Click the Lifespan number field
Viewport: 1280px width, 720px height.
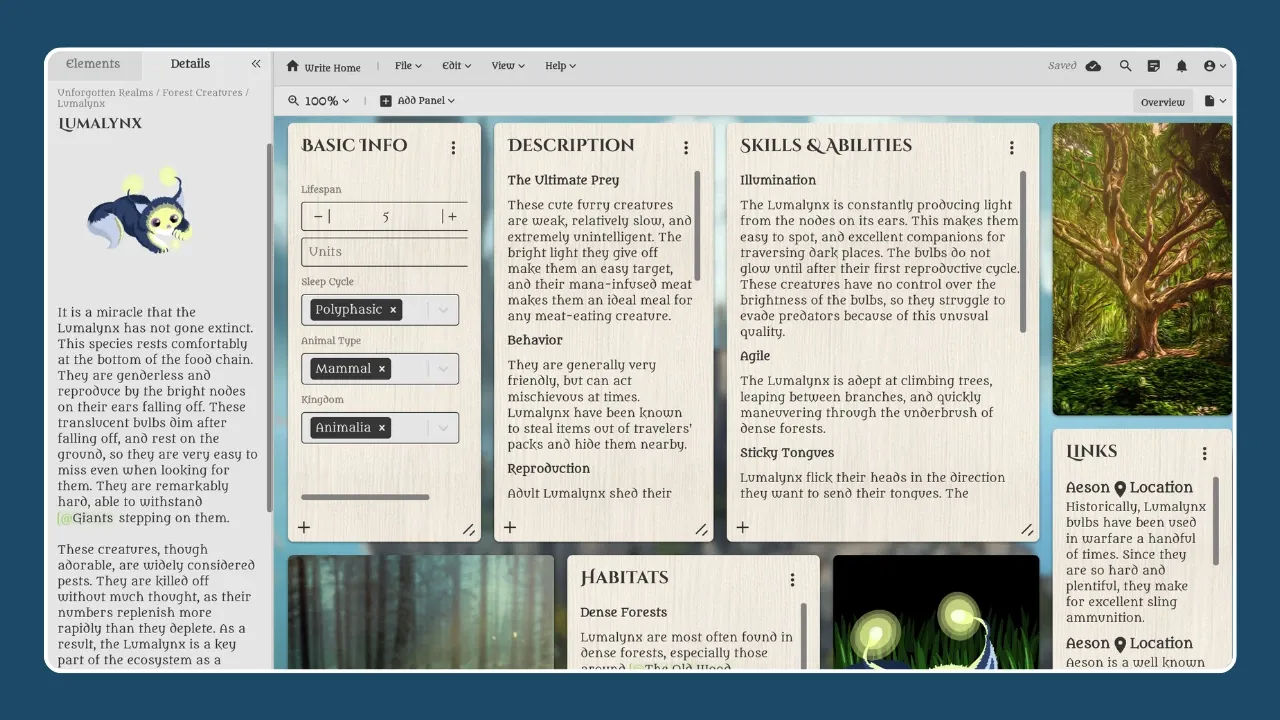pyautogui.click(x=385, y=216)
